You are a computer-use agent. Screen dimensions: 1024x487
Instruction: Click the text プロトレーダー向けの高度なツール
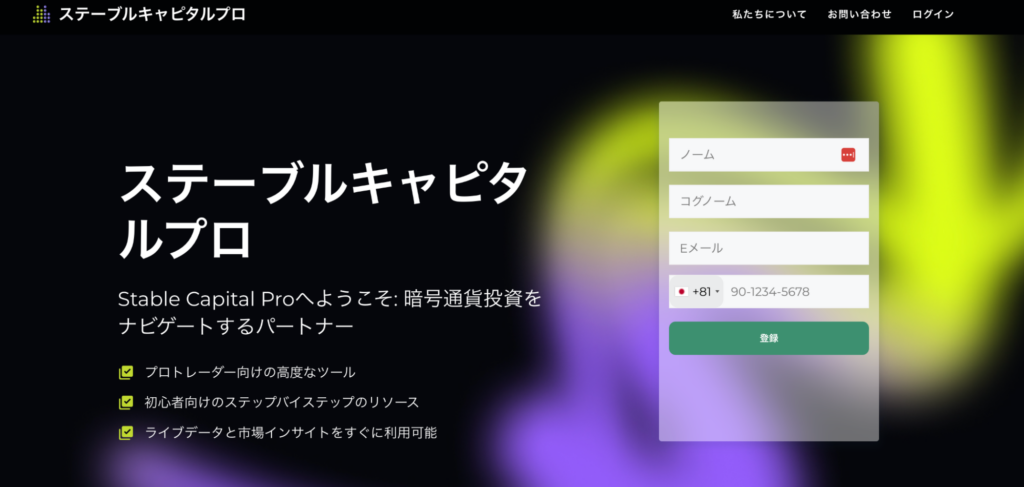[250, 373]
